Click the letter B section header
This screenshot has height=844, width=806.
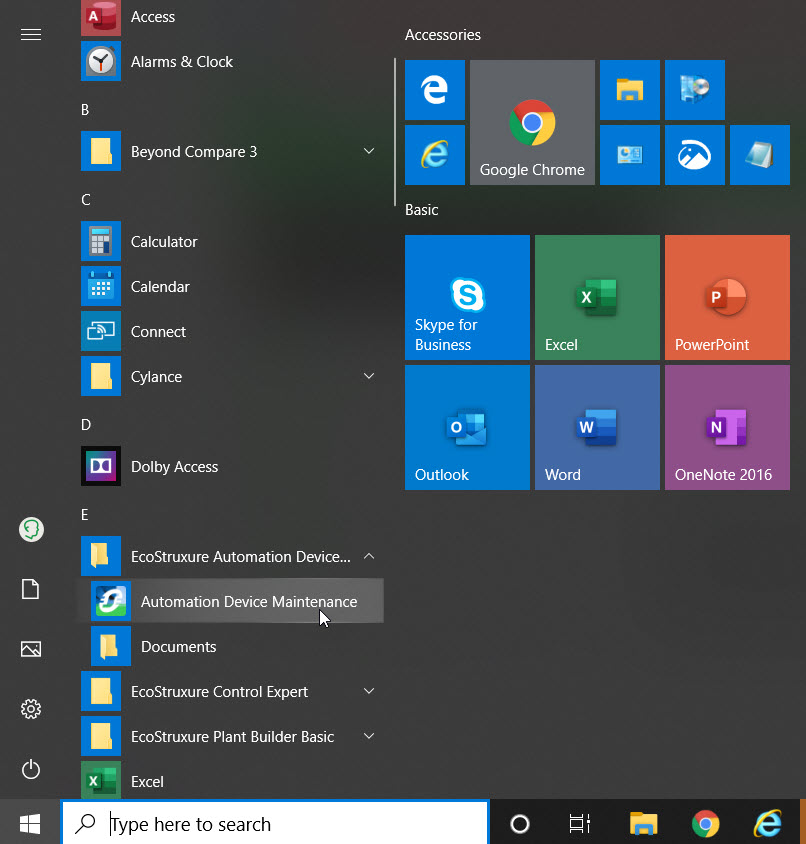(85, 110)
